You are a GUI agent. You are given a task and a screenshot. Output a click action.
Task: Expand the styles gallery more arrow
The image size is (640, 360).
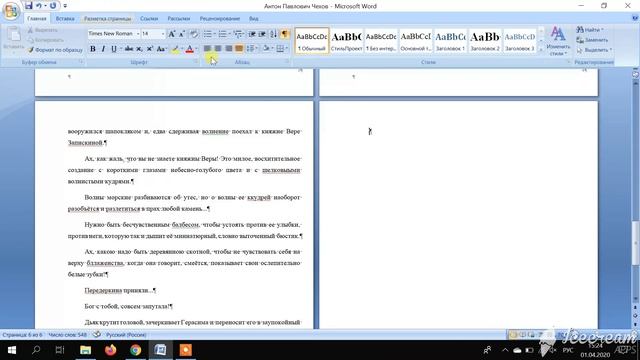click(x=541, y=49)
